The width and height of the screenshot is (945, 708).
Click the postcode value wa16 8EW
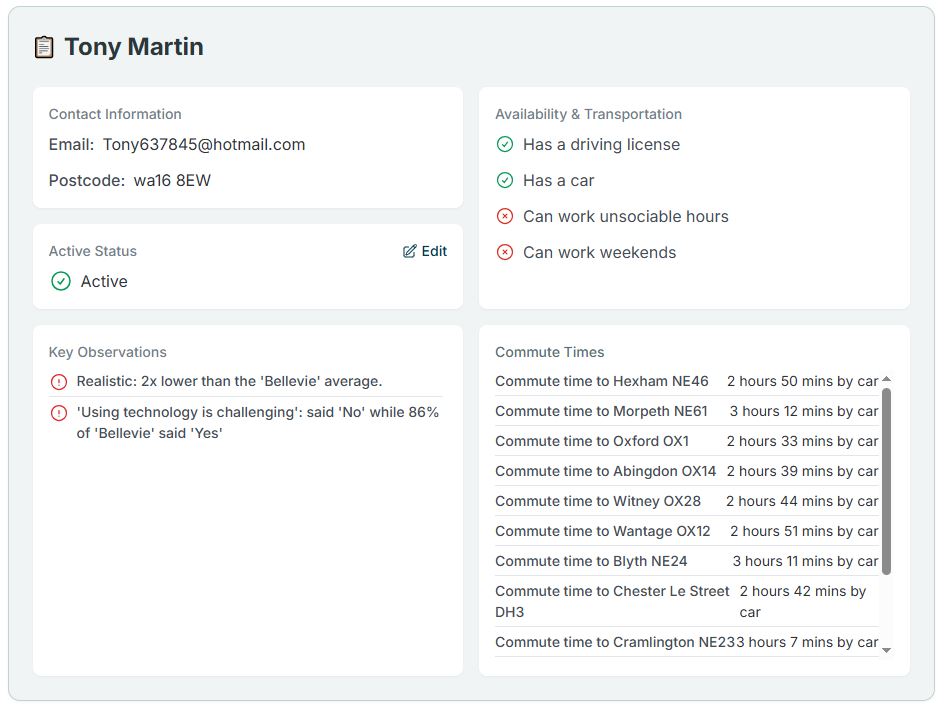click(x=172, y=180)
